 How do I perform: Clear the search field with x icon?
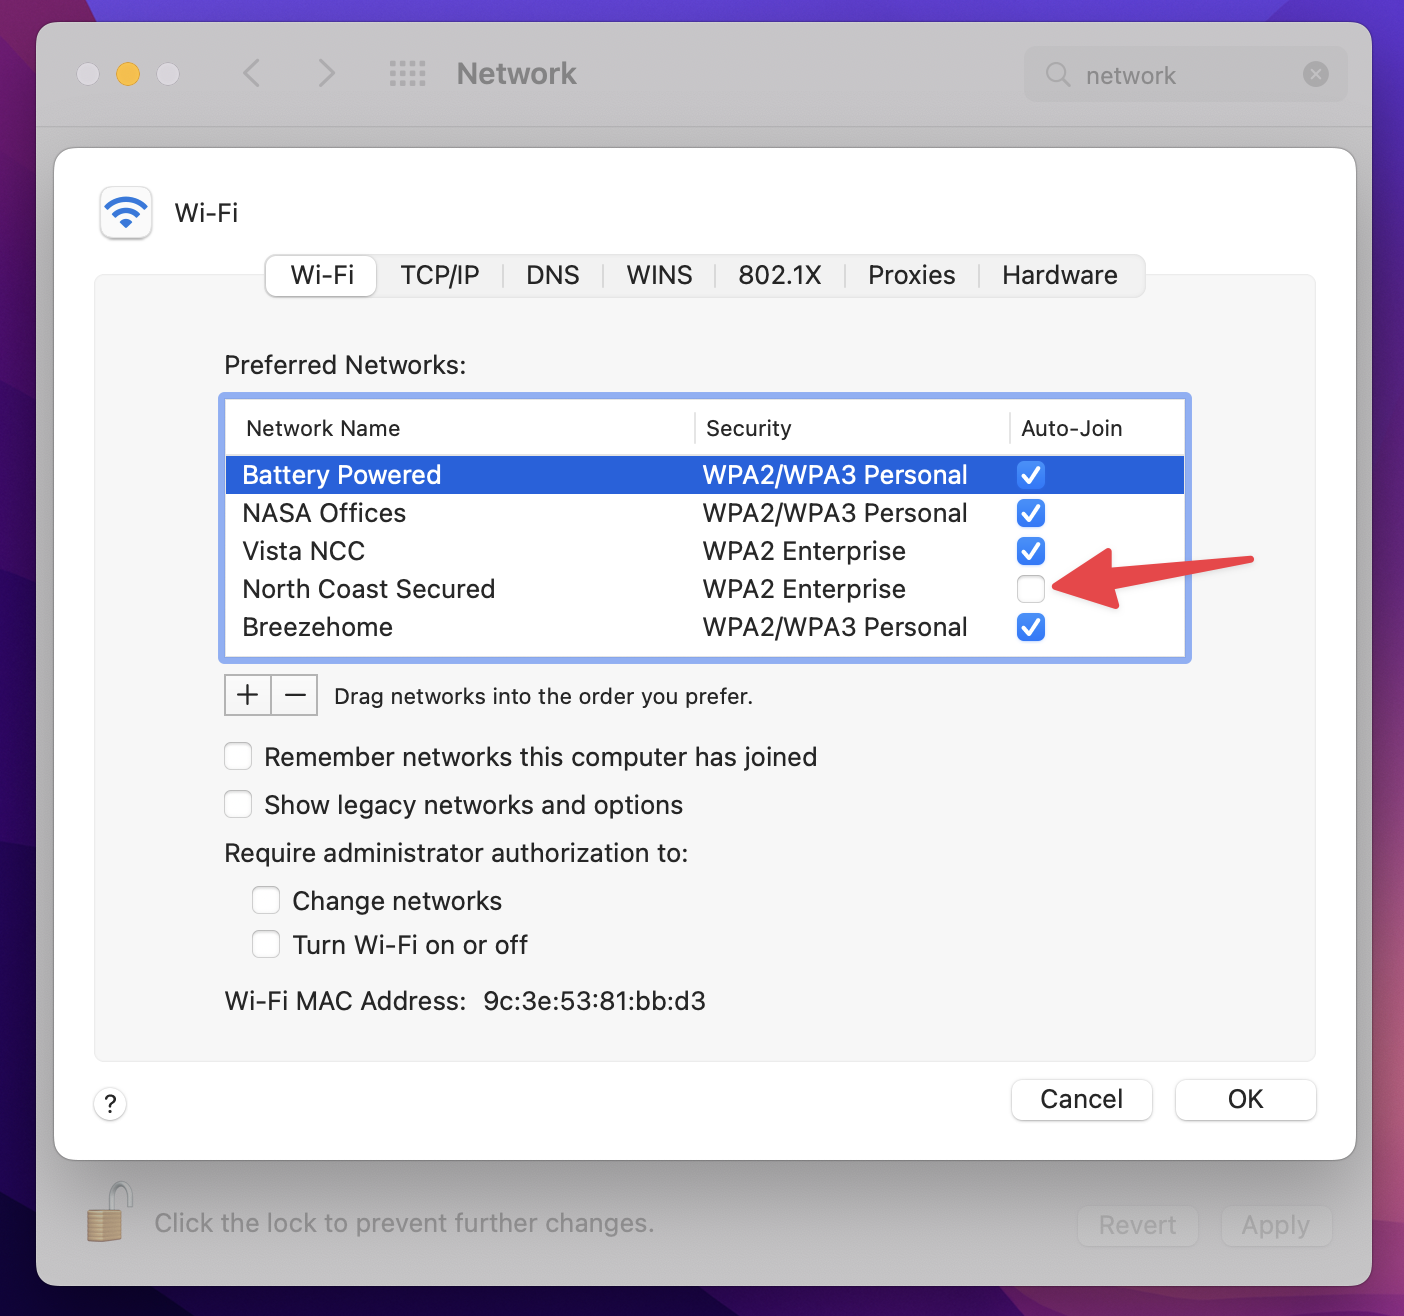click(x=1316, y=75)
